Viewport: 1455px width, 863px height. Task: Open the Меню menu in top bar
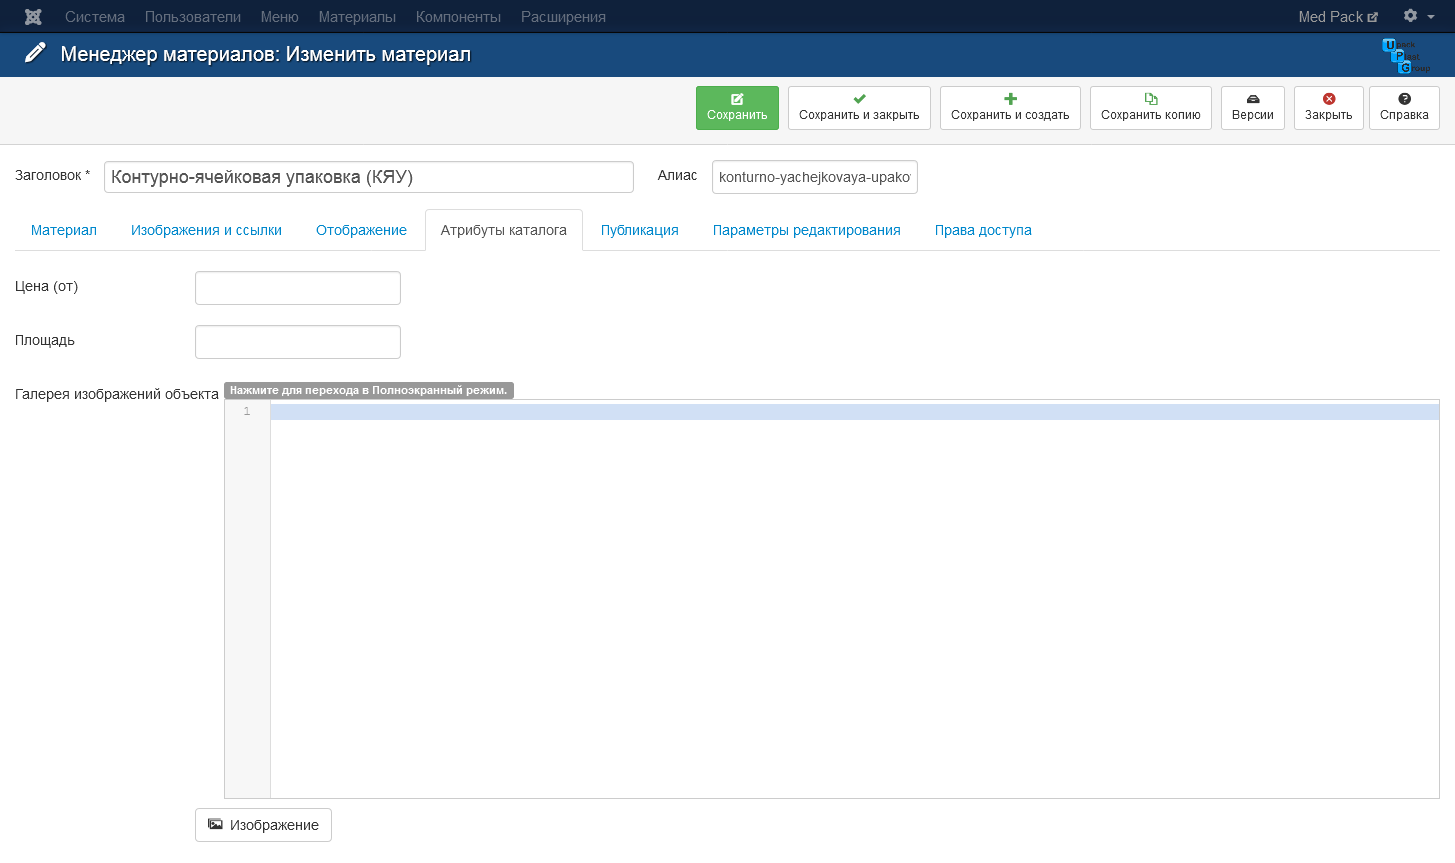click(x=280, y=17)
